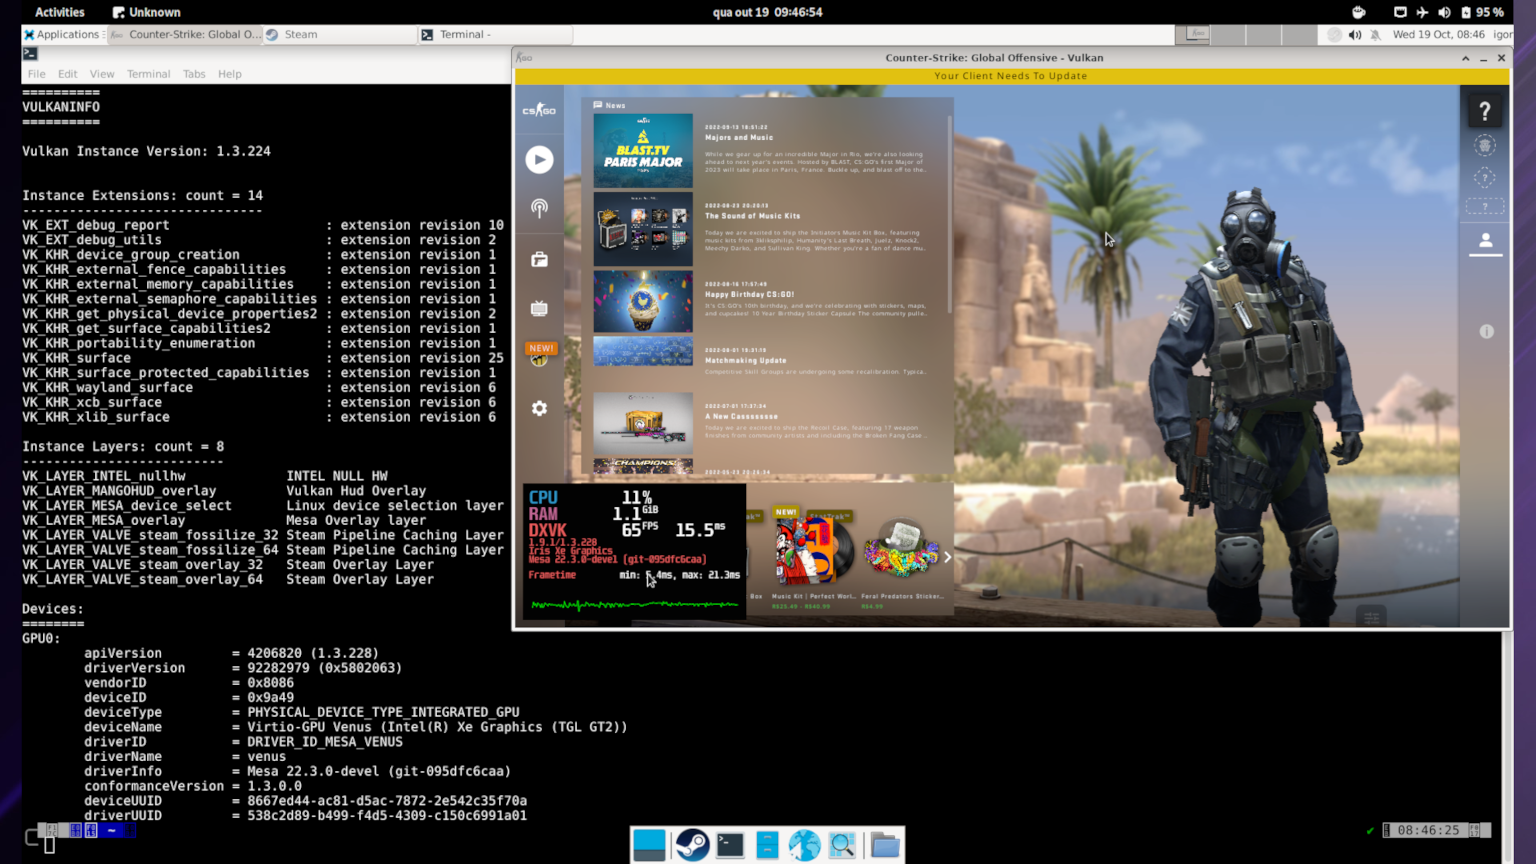Open CS:GO settings gear

(539, 408)
